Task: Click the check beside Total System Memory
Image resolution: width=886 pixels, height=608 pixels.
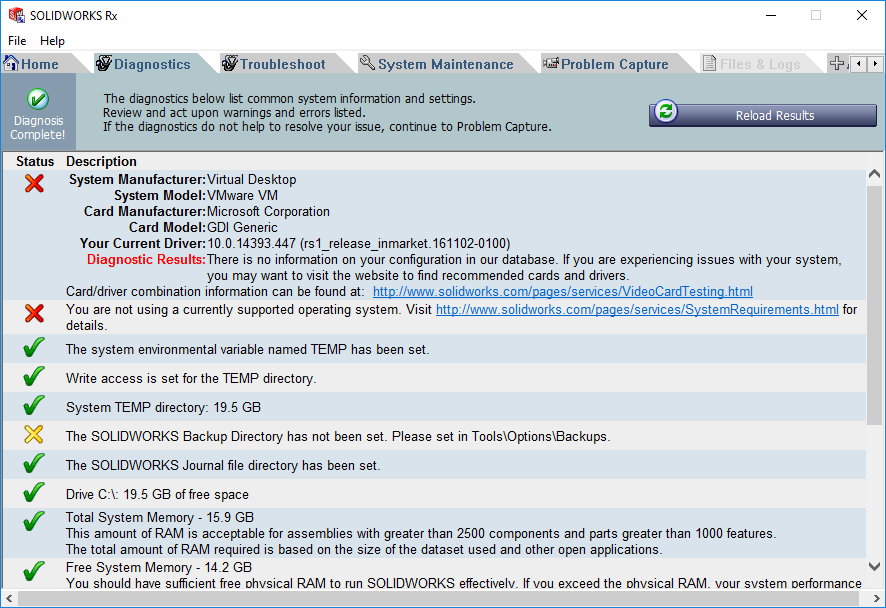Action: coord(34,521)
